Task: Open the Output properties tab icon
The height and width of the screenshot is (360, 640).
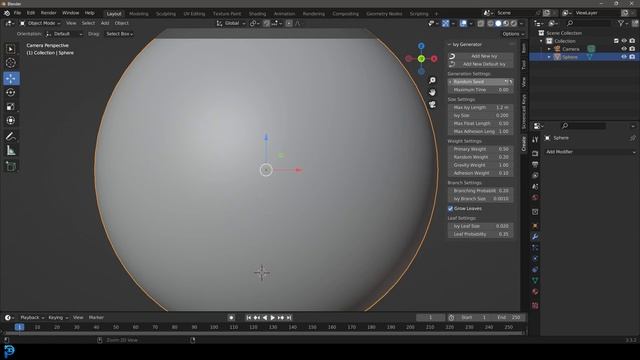Action: 535,164
